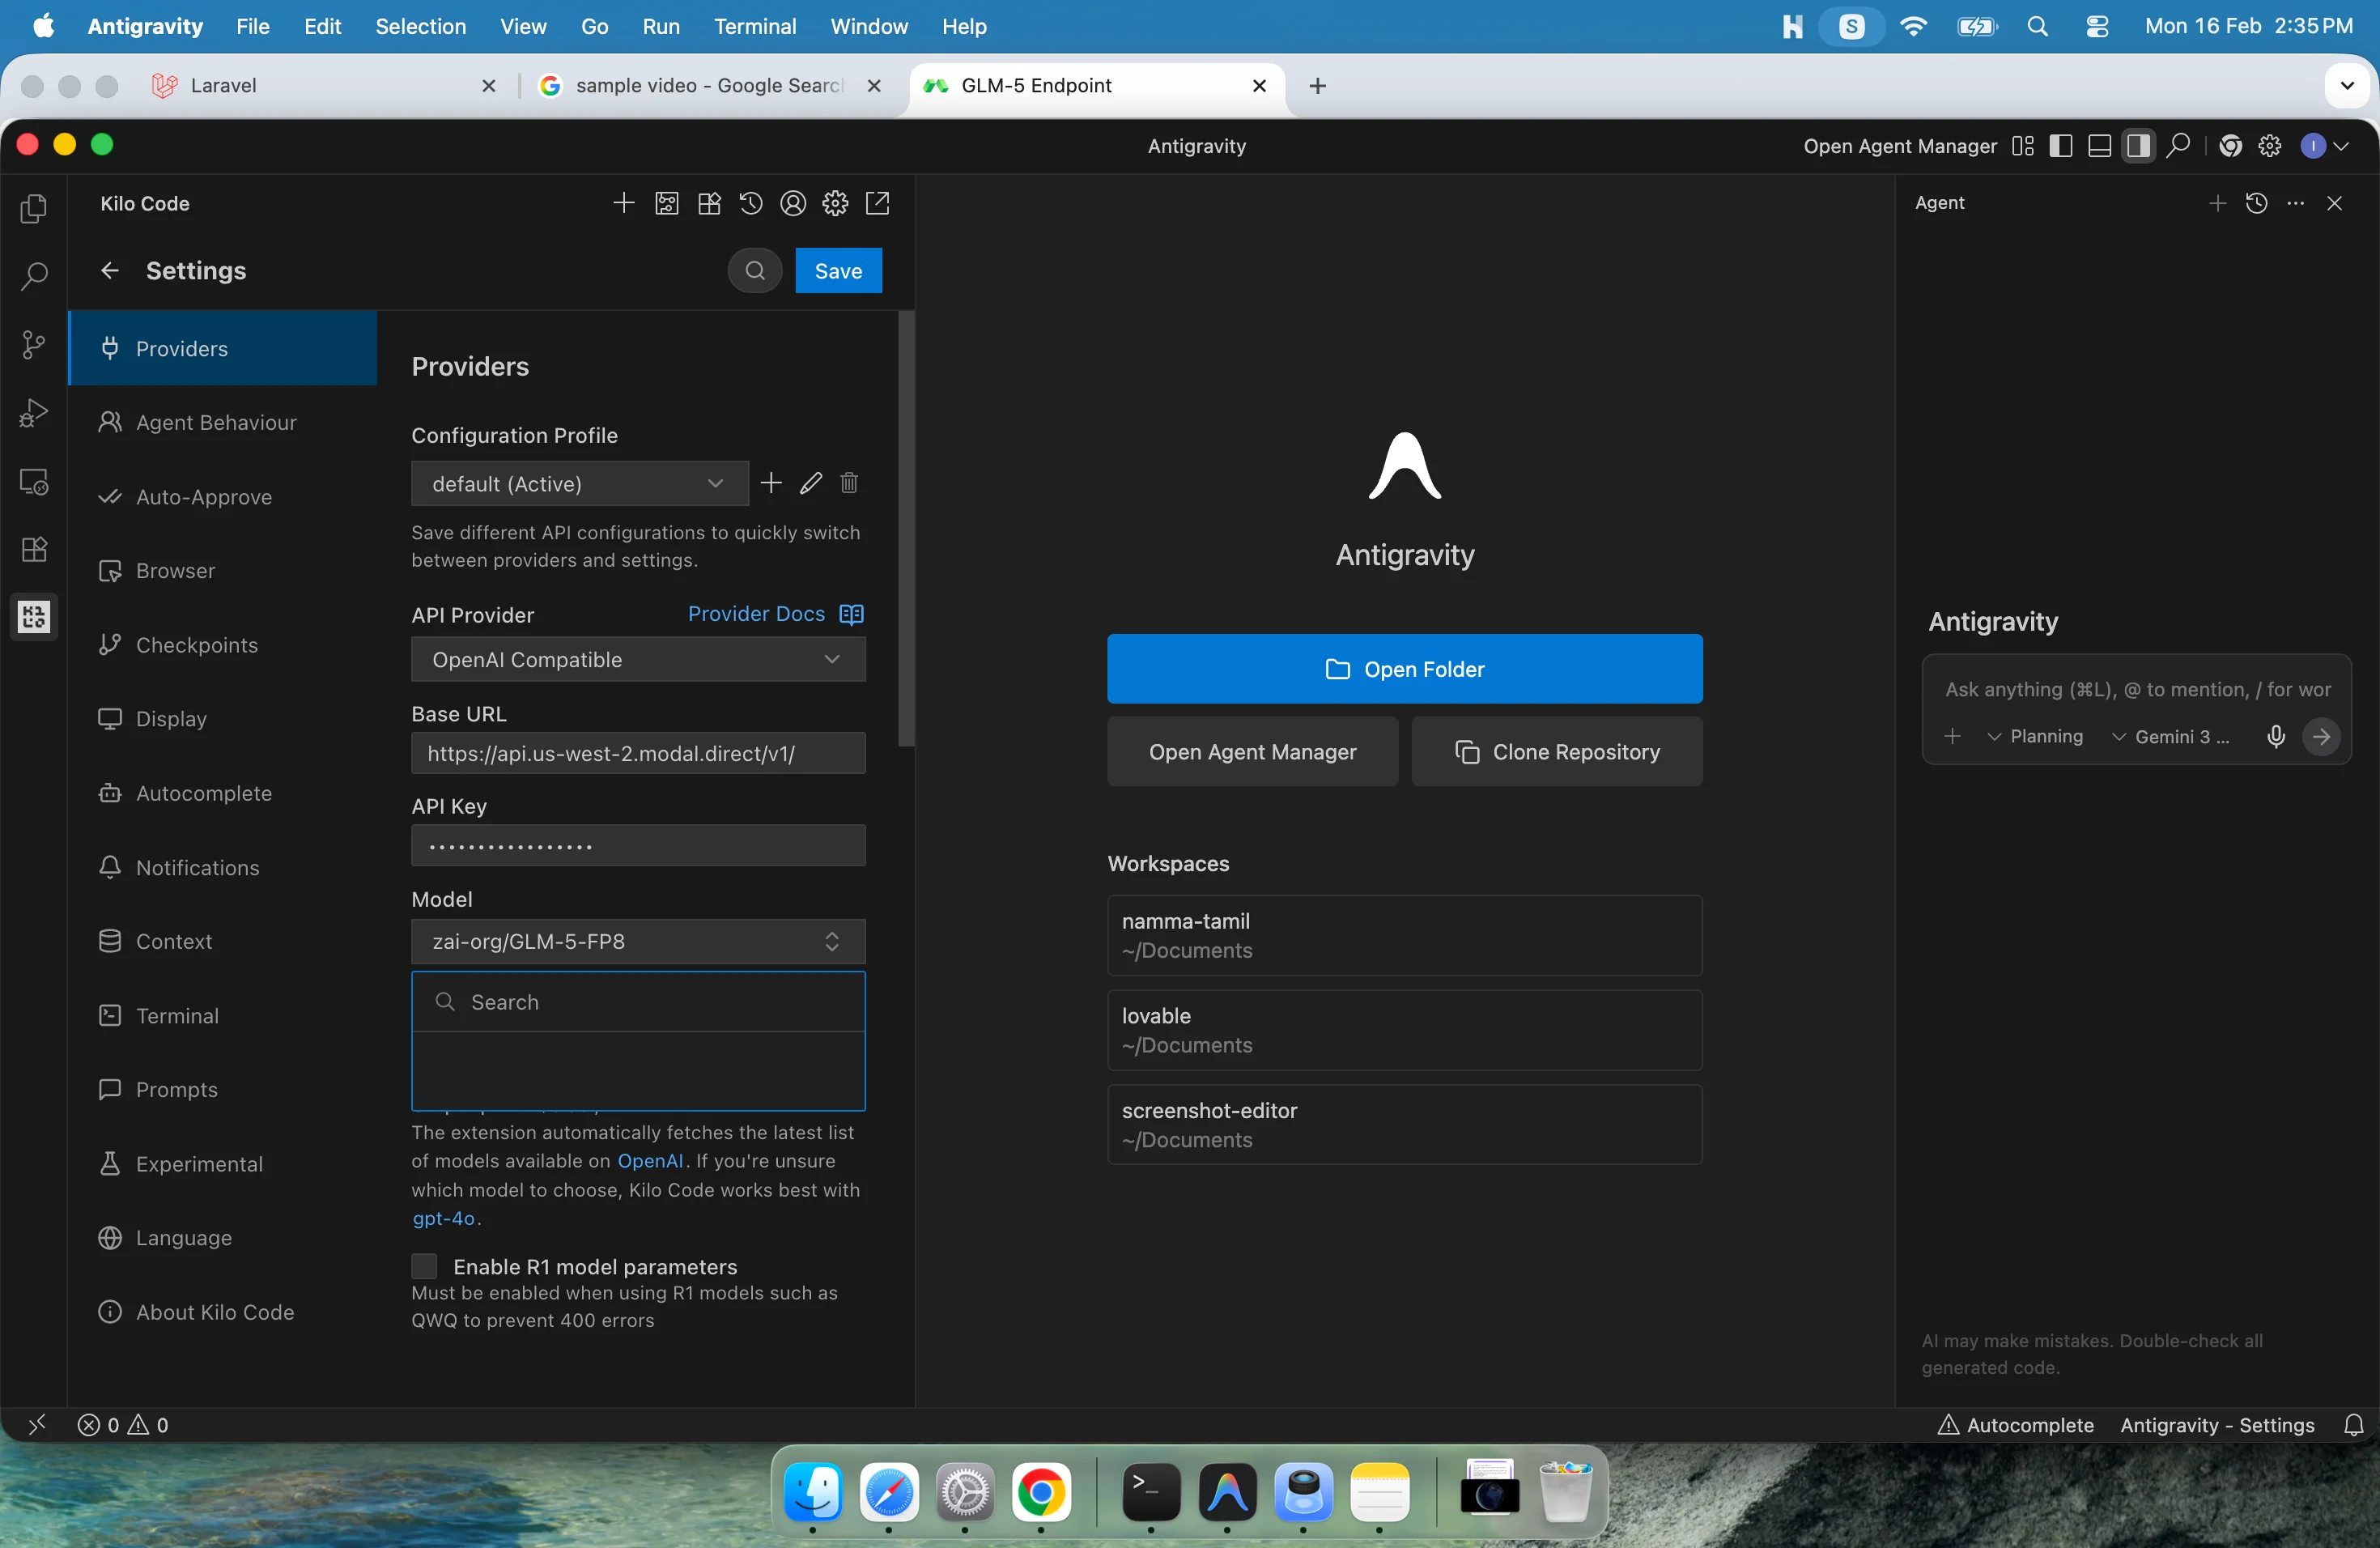The image size is (2380, 1548).
Task: Save the provider settings
Action: coord(838,270)
